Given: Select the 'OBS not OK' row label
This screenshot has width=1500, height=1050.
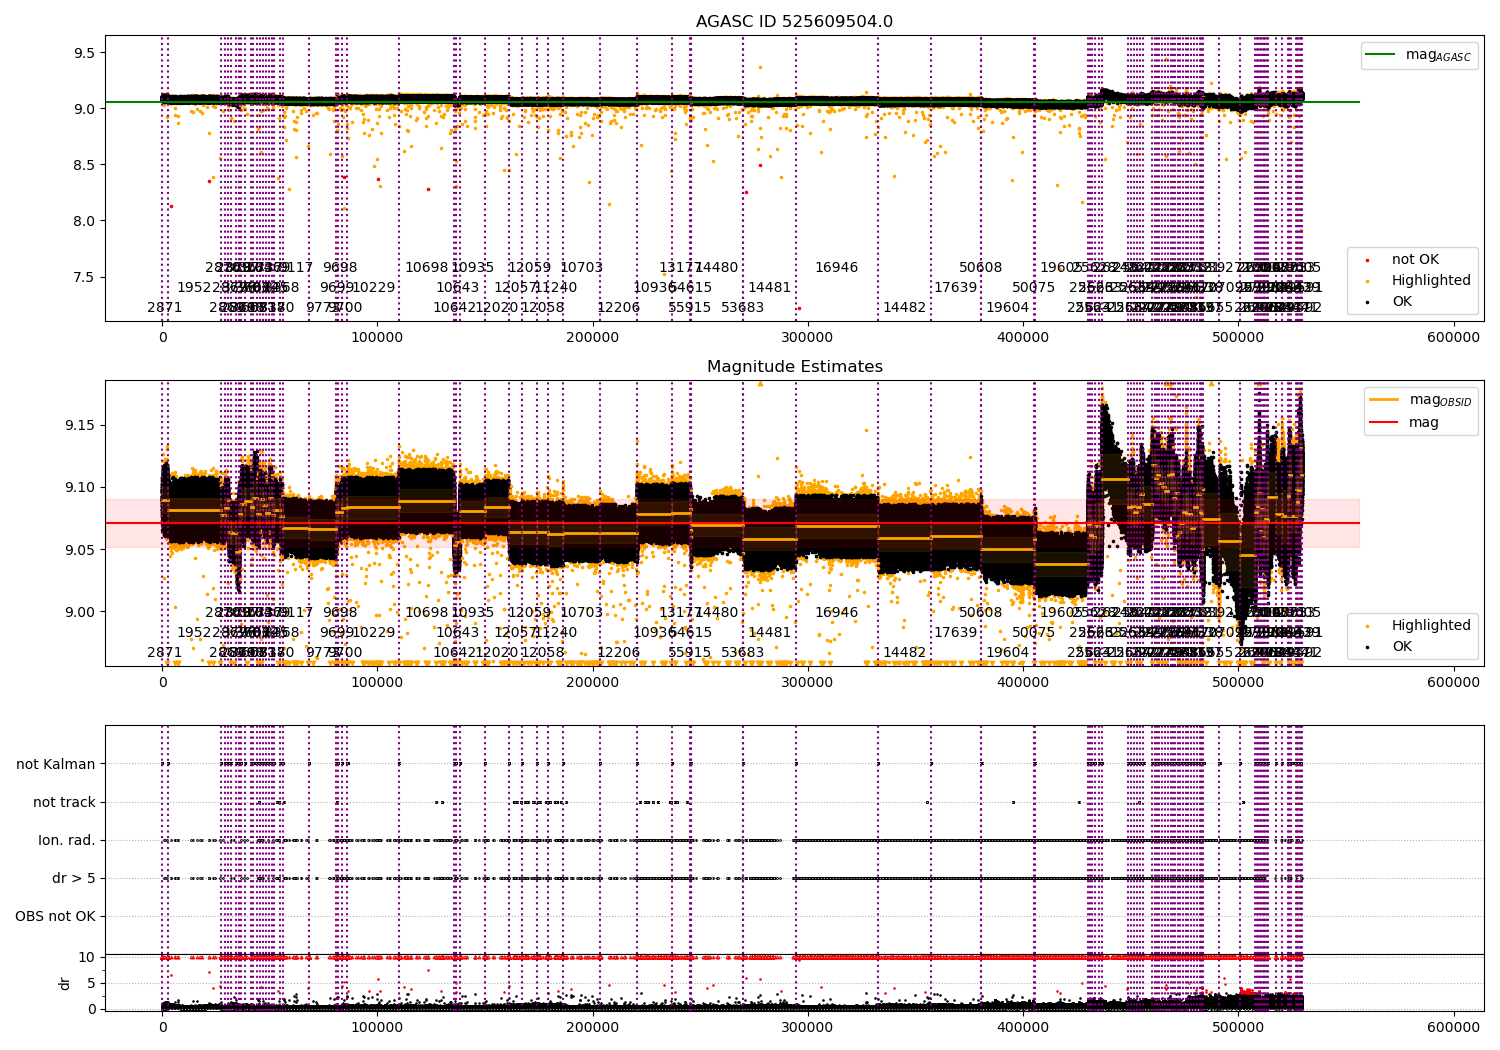Looking at the screenshot, I should pos(55,916).
